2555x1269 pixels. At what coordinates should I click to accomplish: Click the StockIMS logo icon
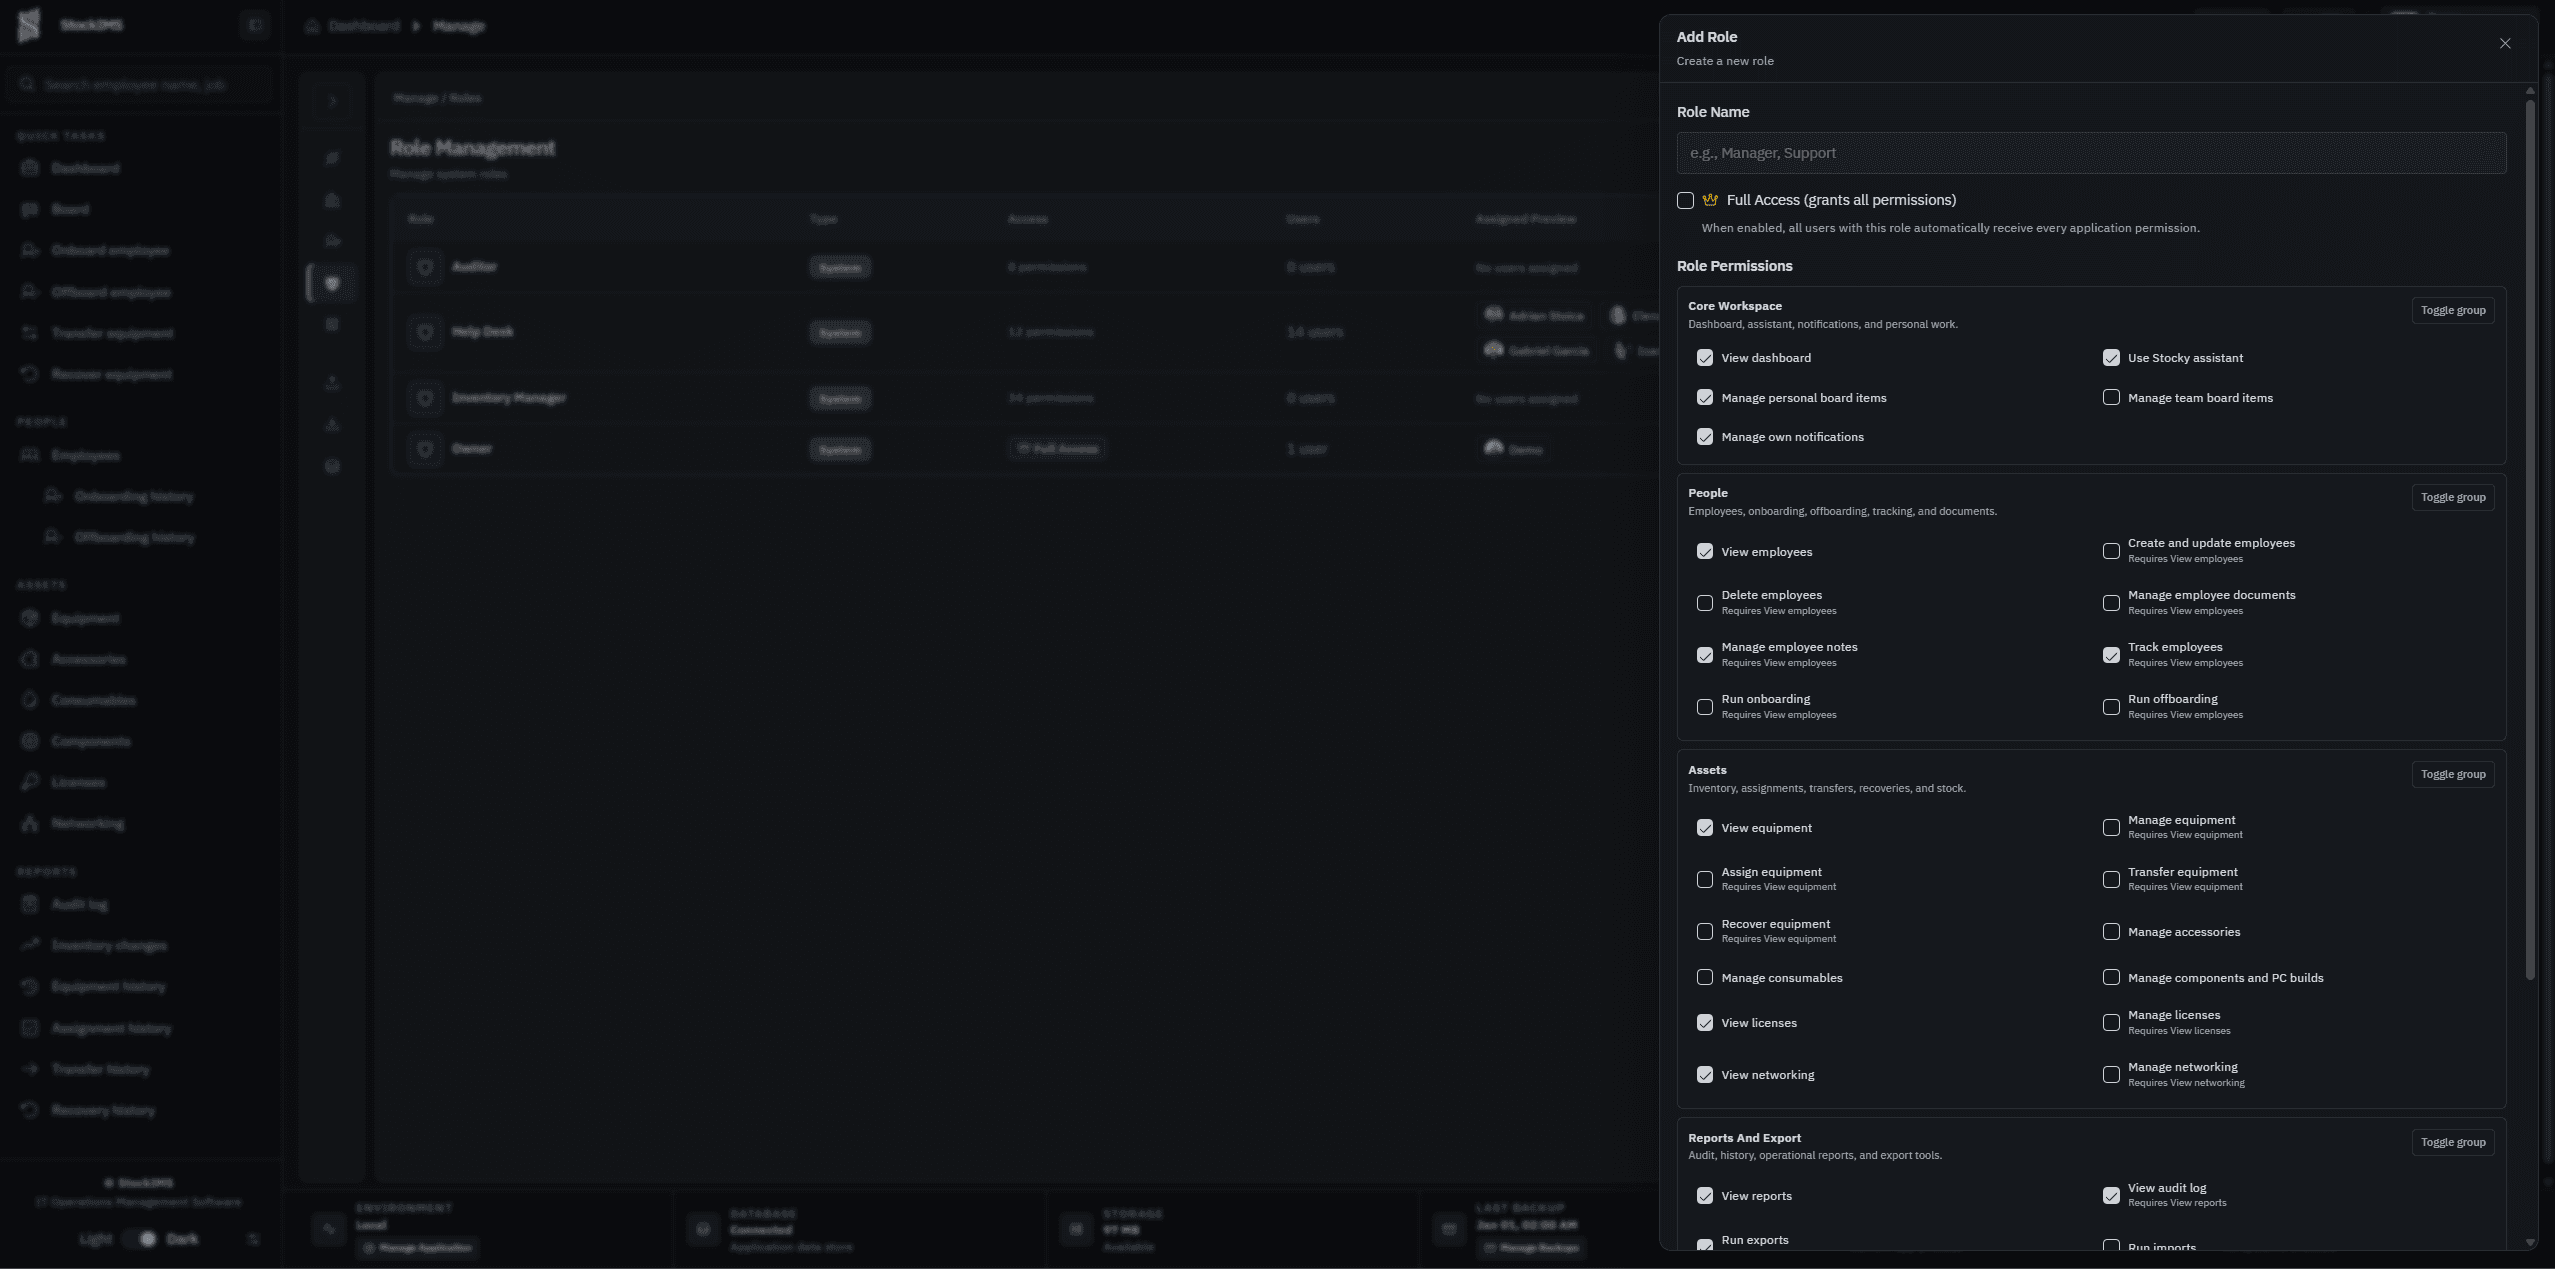29,25
